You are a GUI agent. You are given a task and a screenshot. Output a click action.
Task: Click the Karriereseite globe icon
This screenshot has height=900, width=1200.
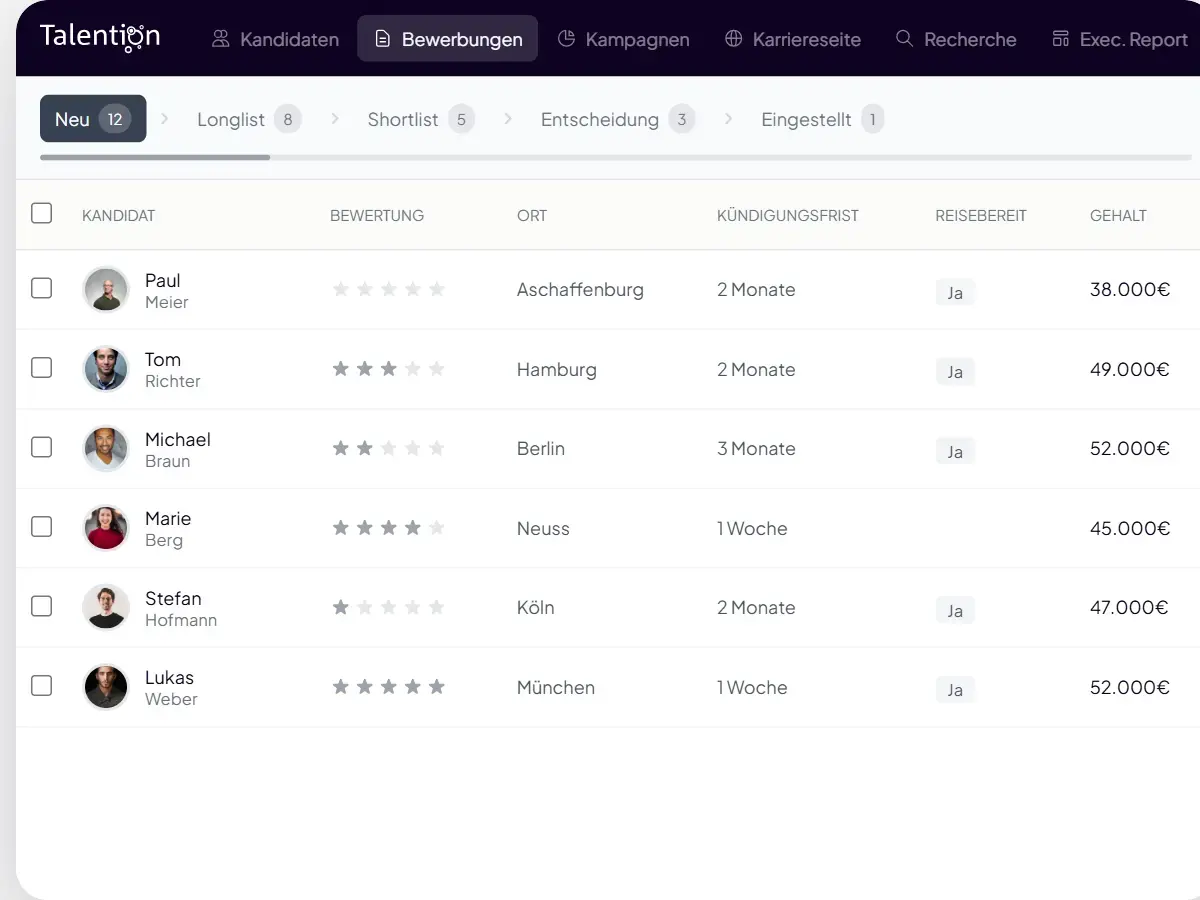click(x=733, y=39)
